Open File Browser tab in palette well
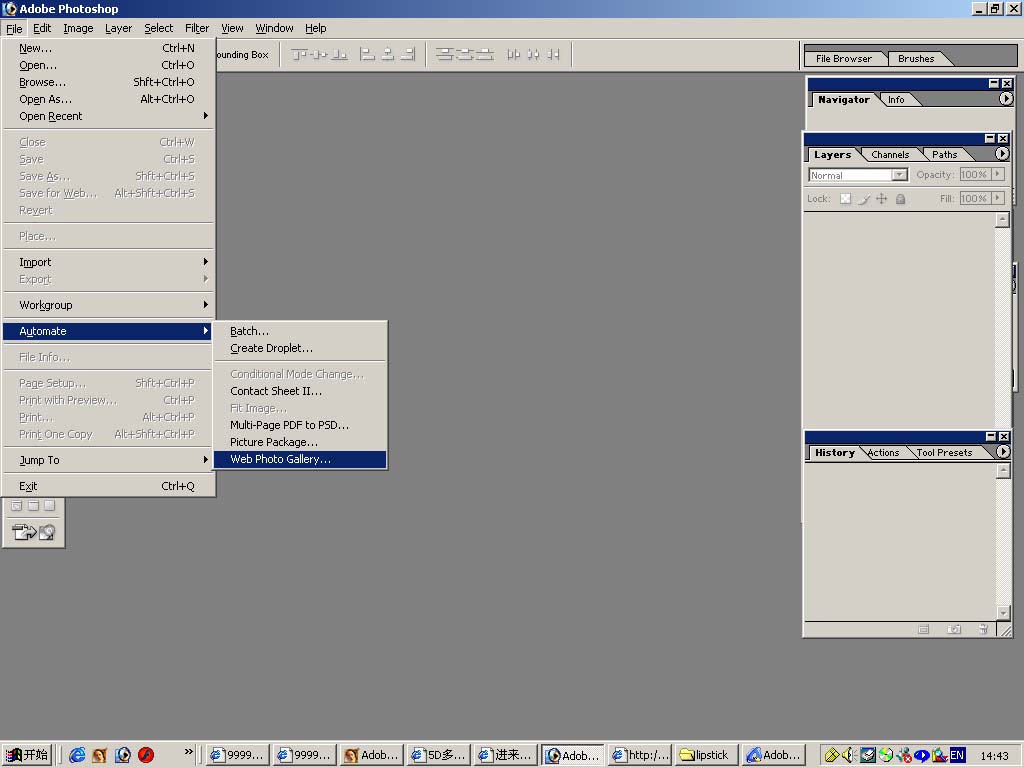 click(844, 58)
